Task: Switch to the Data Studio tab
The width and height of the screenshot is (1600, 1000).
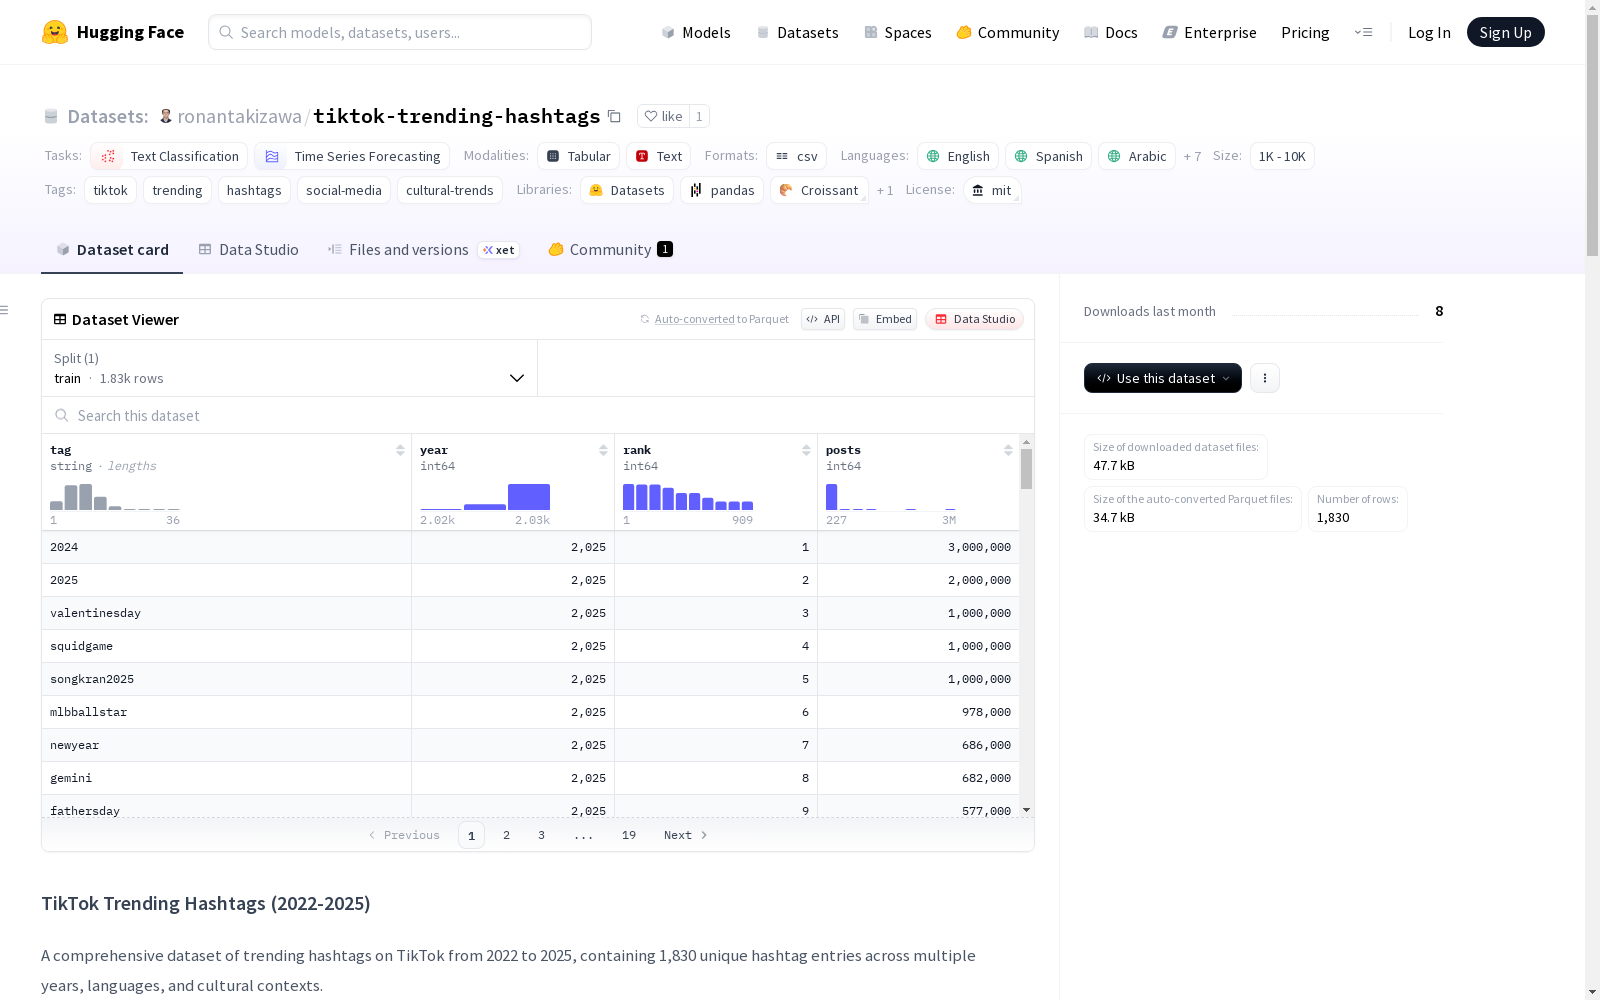Action: [249, 249]
